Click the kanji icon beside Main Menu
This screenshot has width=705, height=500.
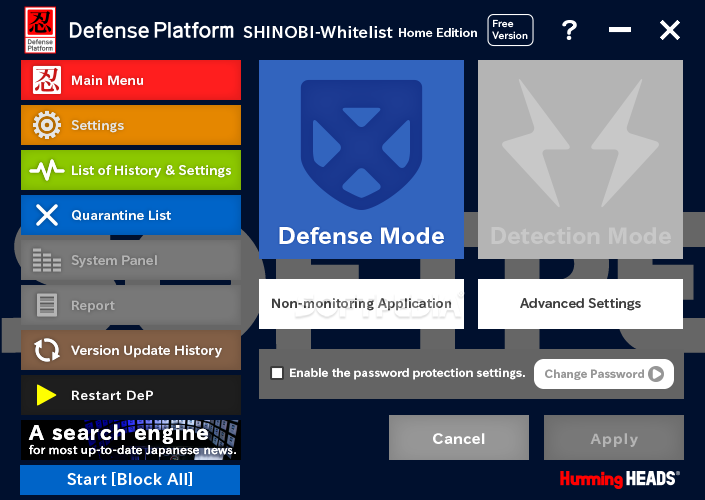click(47, 80)
